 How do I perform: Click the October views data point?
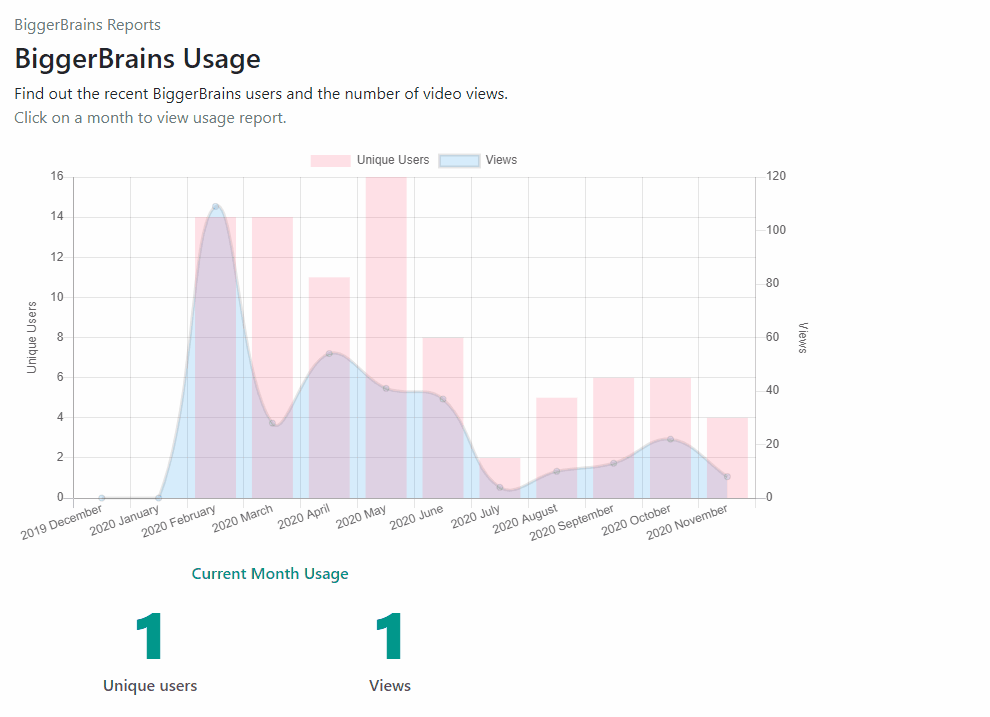point(670,439)
